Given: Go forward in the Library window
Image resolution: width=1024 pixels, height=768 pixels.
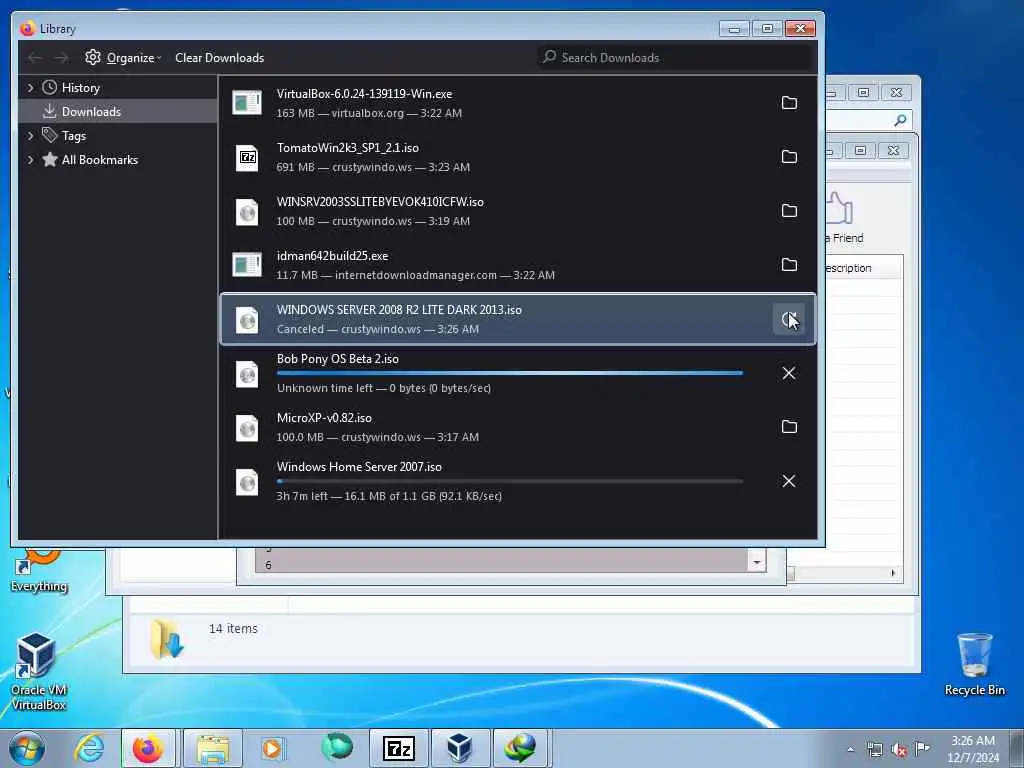Looking at the screenshot, I should pyautogui.click(x=61, y=58).
